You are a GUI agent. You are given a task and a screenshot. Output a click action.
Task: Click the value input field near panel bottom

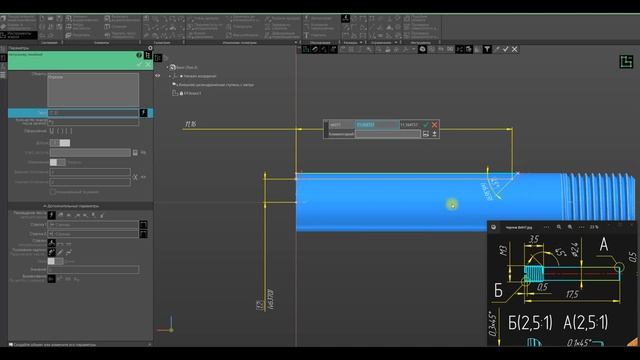(93, 269)
